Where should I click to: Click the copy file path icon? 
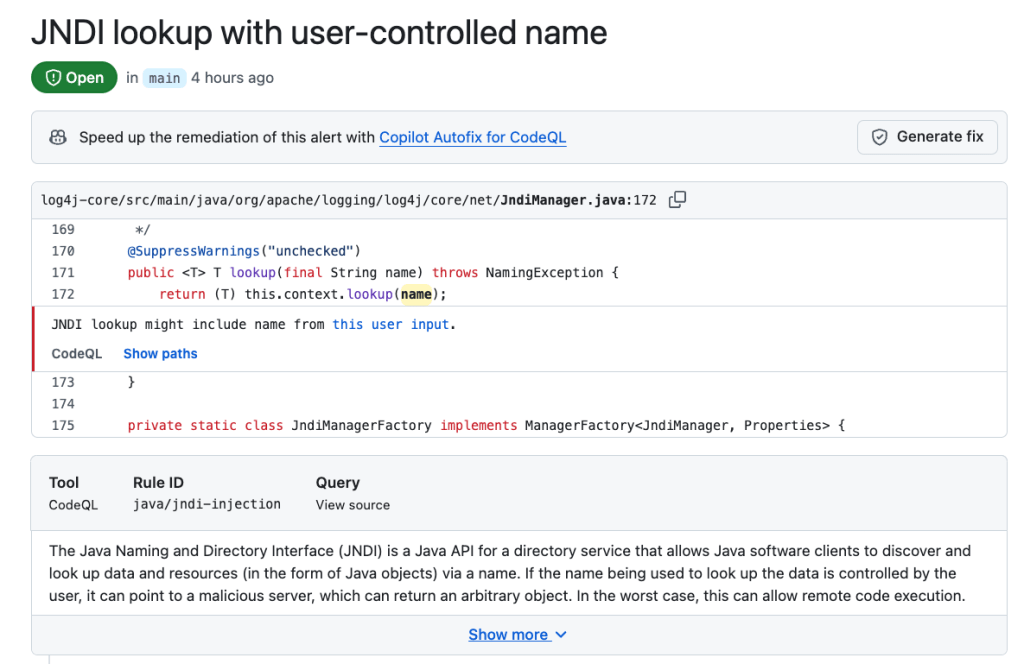pos(677,199)
